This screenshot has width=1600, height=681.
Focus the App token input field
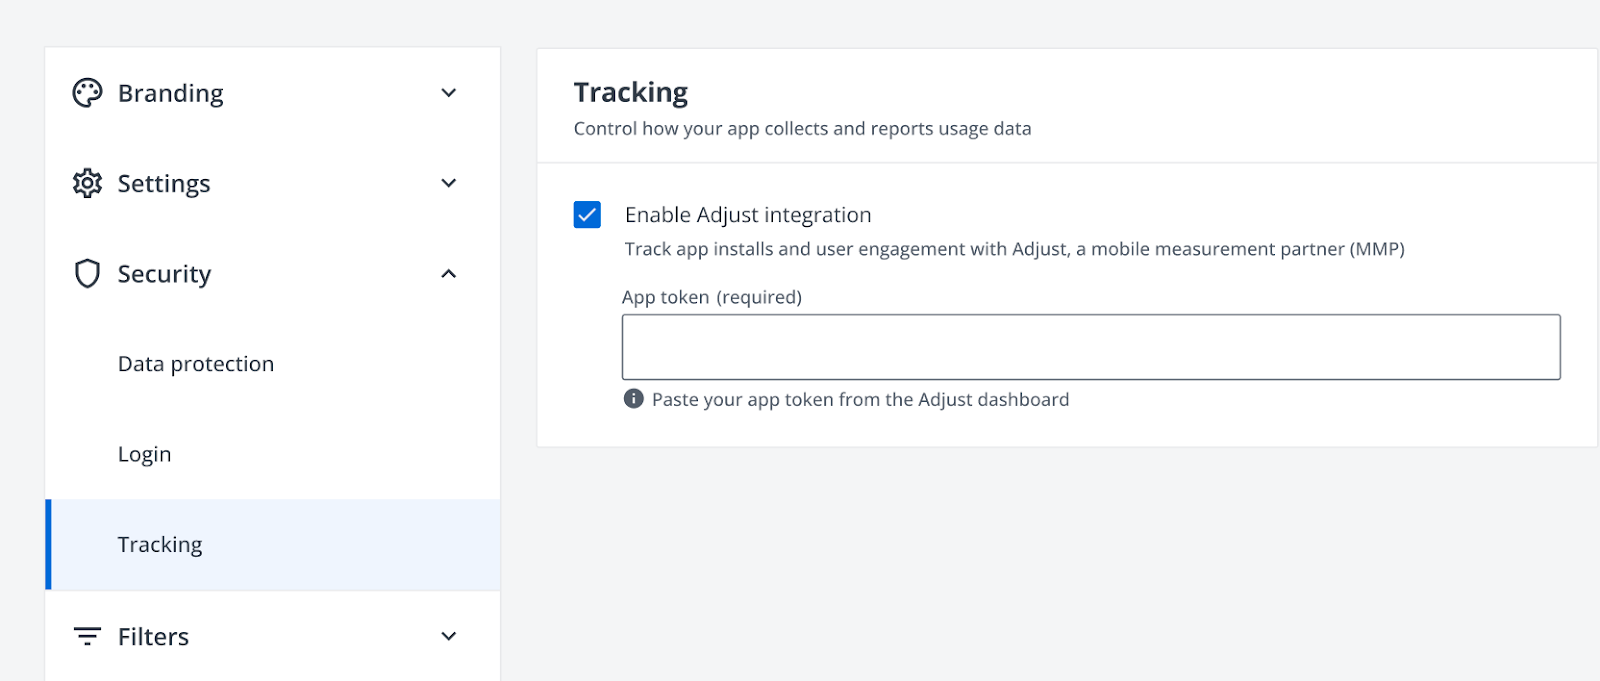[x=1090, y=347]
